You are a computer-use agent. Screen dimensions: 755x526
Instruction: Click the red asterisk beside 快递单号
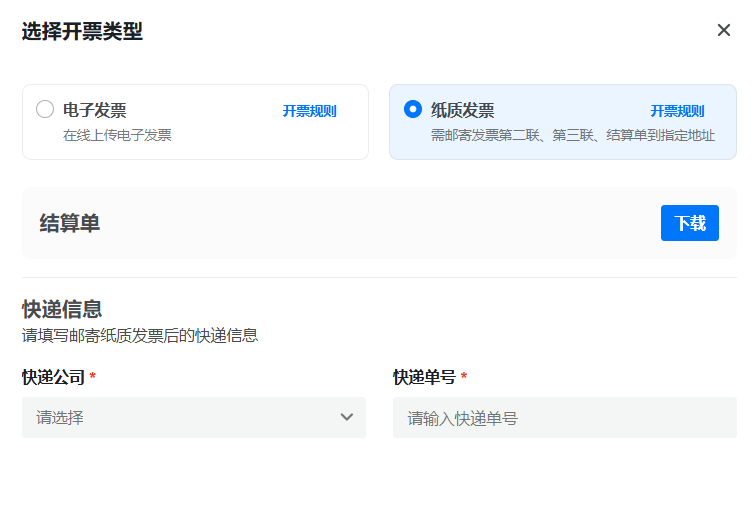(464, 377)
